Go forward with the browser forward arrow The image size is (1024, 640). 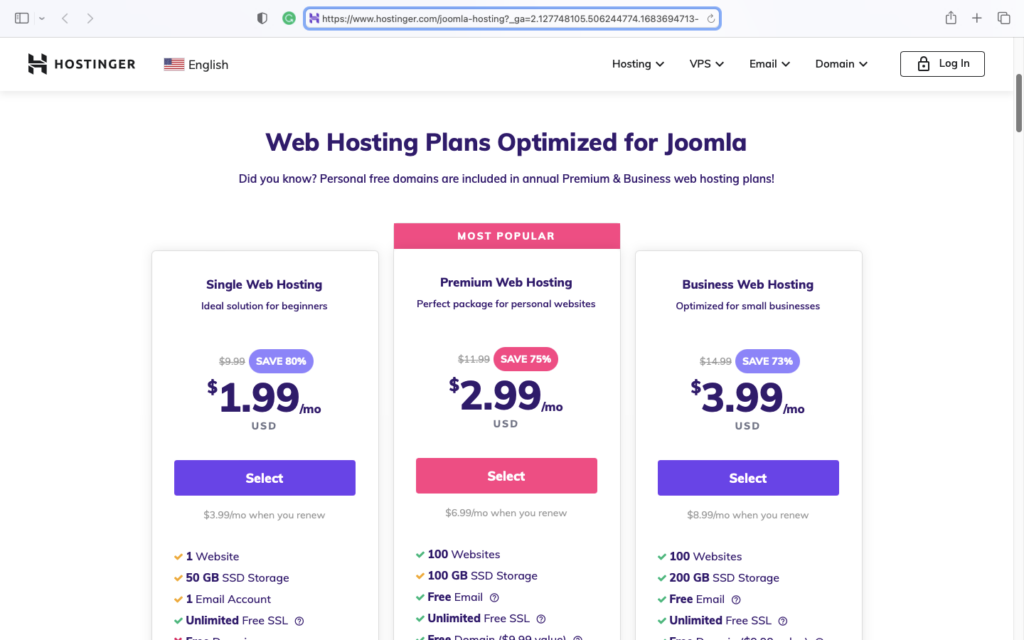[x=90, y=18]
